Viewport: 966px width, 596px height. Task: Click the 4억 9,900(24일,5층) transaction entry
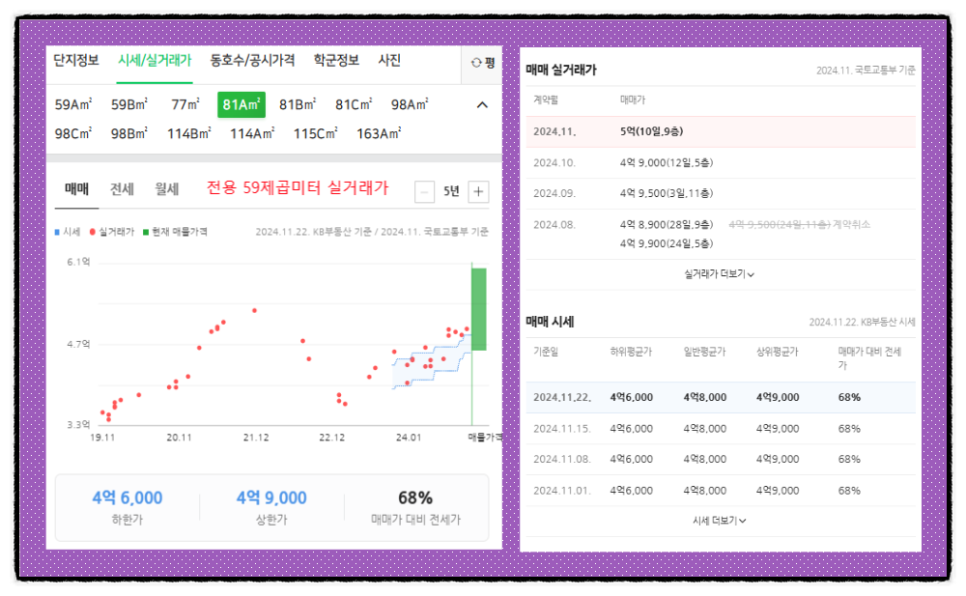pos(667,243)
